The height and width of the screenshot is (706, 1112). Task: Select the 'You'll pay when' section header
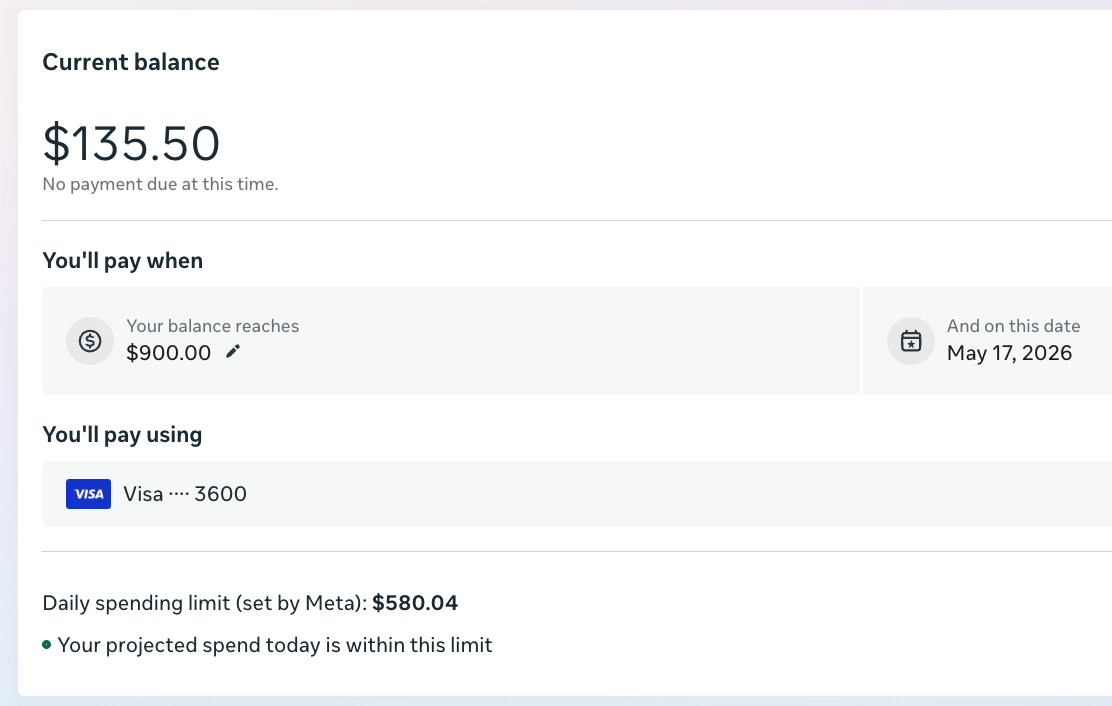(122, 260)
